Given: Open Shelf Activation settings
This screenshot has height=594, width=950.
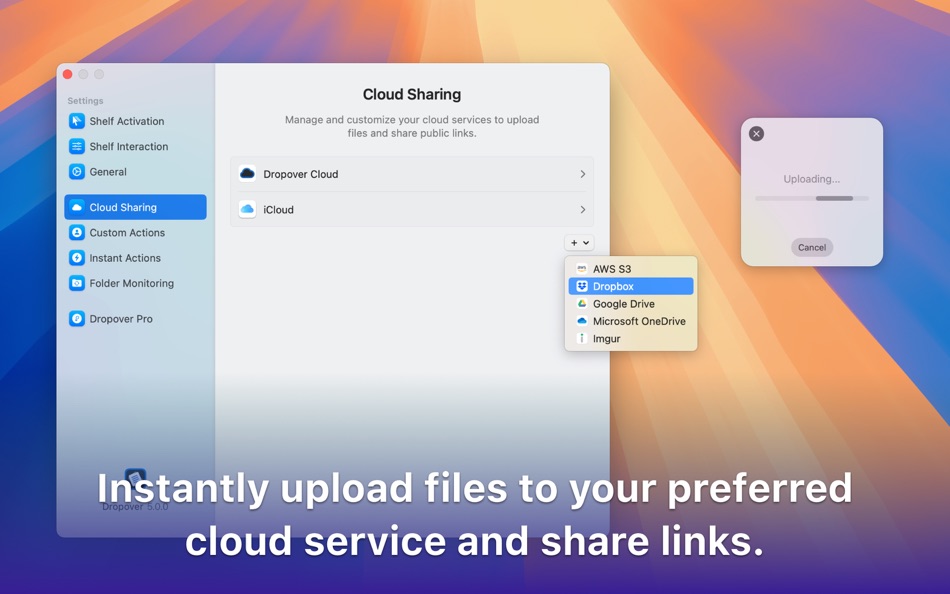Looking at the screenshot, I should pyautogui.click(x=135, y=121).
